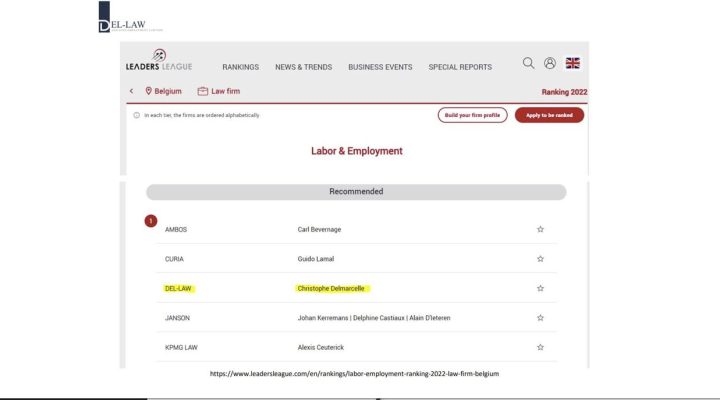Click lawyer name Carl Bevernage
Viewport: 720px width, 400px height.
pos(319,230)
